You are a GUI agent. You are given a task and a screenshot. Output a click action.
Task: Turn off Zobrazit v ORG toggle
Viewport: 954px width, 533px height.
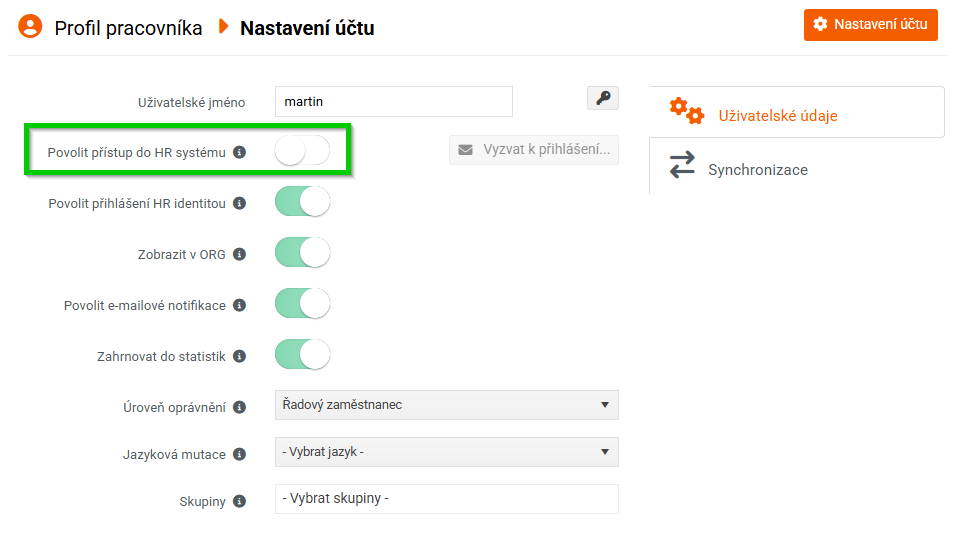click(x=302, y=253)
